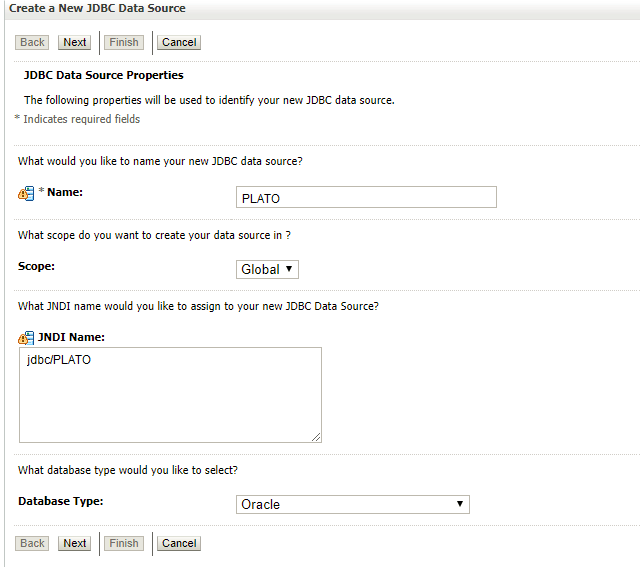Click inside the JNDI Name text area

pyautogui.click(x=170, y=394)
